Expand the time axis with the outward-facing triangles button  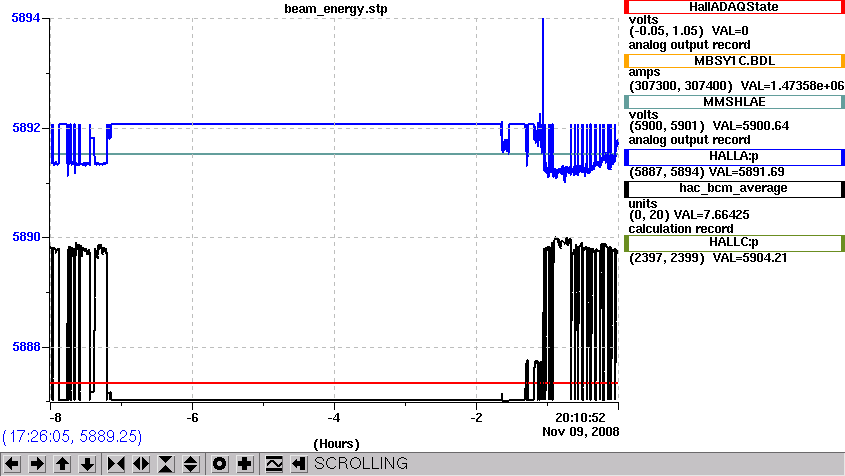click(141, 464)
